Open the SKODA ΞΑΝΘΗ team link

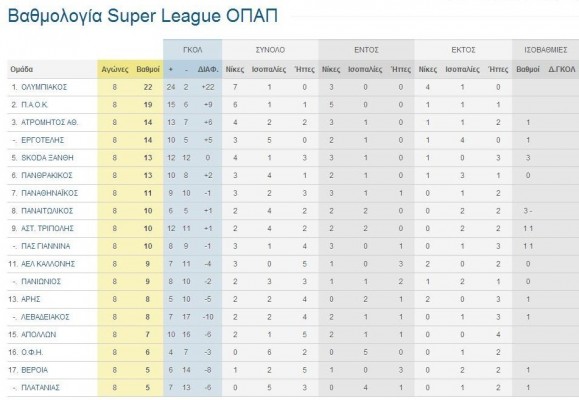click(47, 158)
